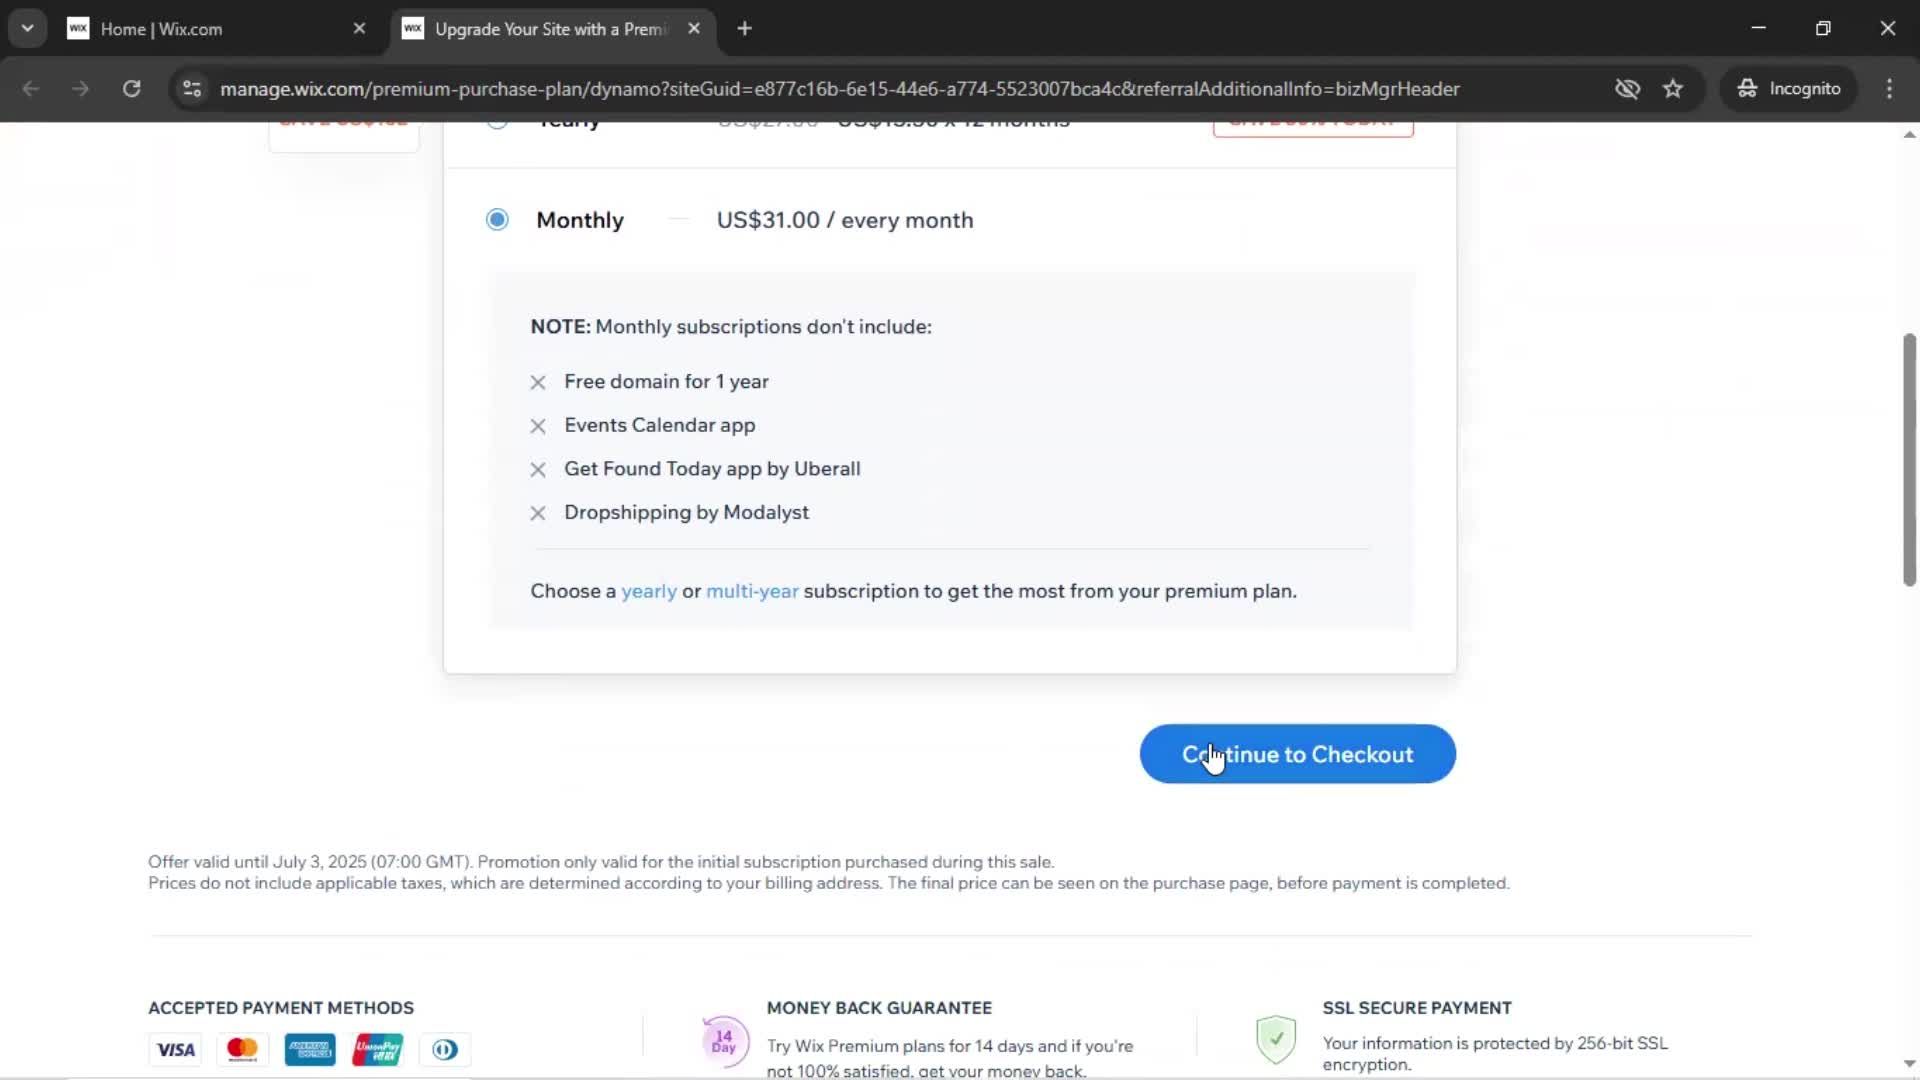Click X icon beside Dropshipping by Modalyst
The height and width of the screenshot is (1080, 1920).
tap(538, 513)
